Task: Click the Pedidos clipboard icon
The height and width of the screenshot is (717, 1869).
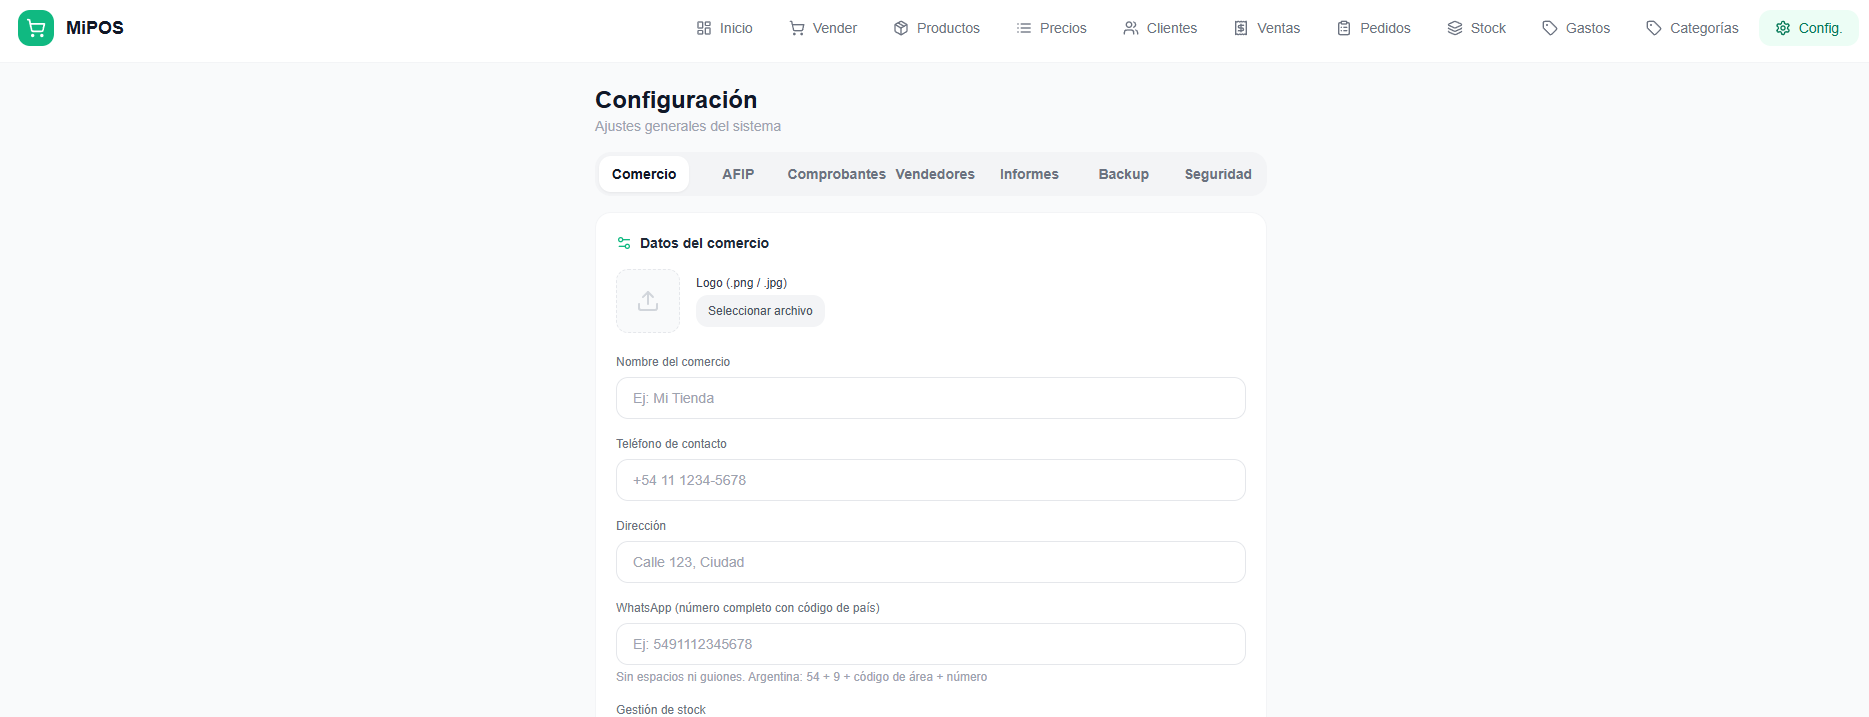Action: click(1344, 28)
